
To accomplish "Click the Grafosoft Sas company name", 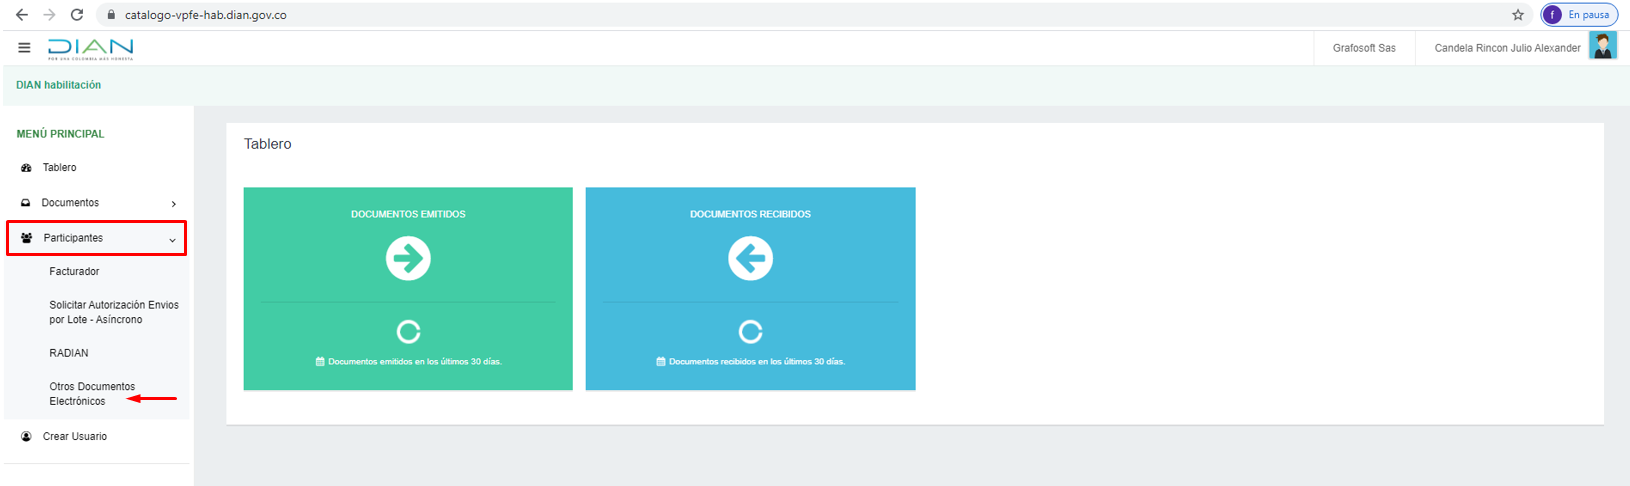I will (x=1363, y=48).
